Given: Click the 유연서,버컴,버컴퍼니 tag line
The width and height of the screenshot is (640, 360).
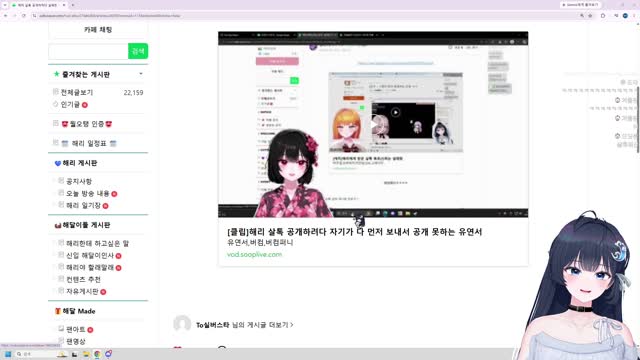Looking at the screenshot, I should pyautogui.click(x=260, y=242).
